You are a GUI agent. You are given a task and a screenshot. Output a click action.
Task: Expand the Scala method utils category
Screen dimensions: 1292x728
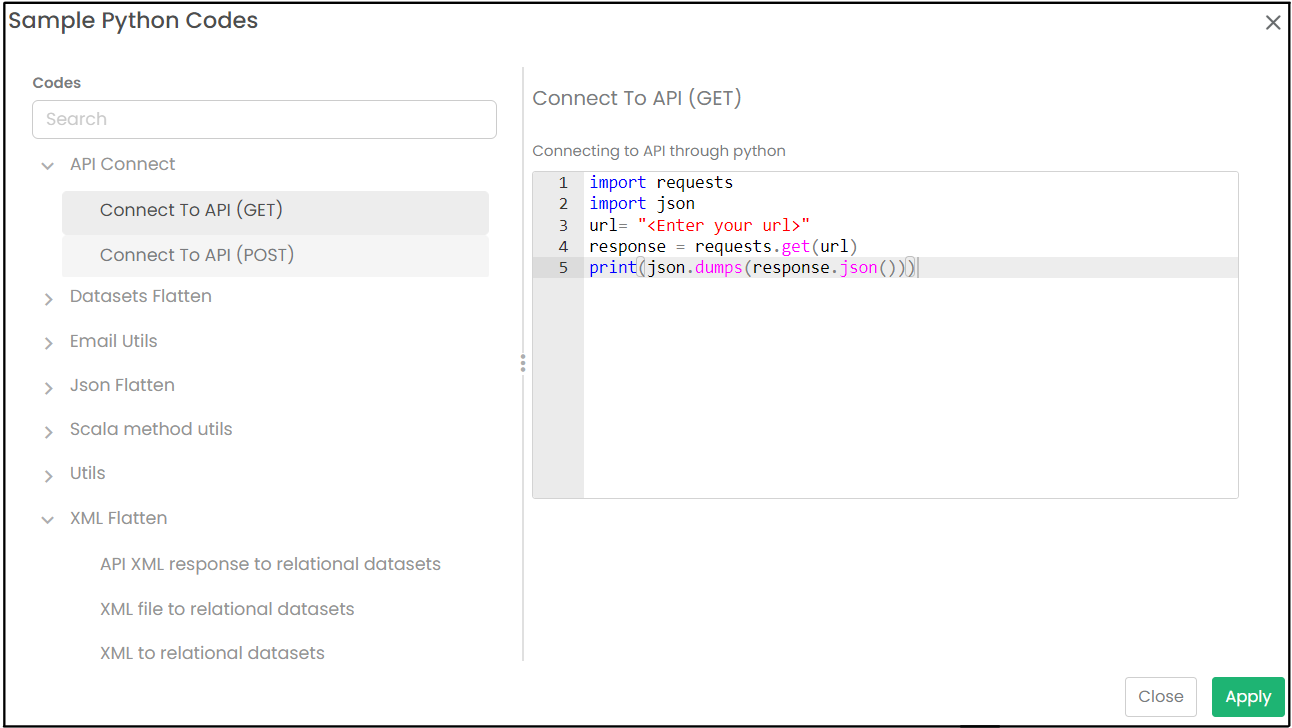(48, 432)
